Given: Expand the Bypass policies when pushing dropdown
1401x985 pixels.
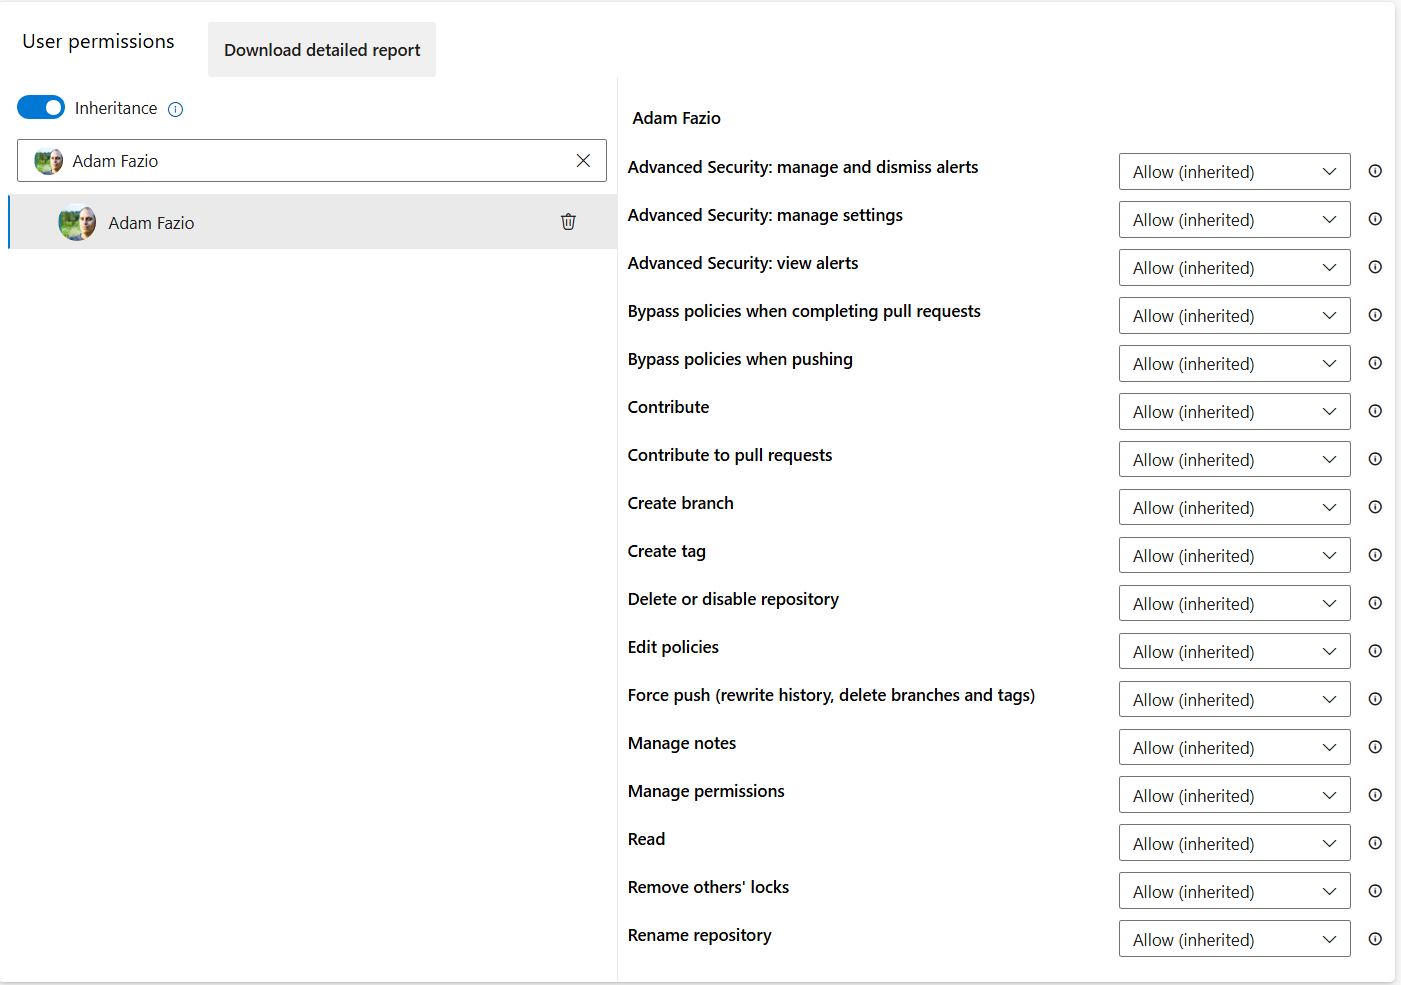Looking at the screenshot, I should (1234, 364).
